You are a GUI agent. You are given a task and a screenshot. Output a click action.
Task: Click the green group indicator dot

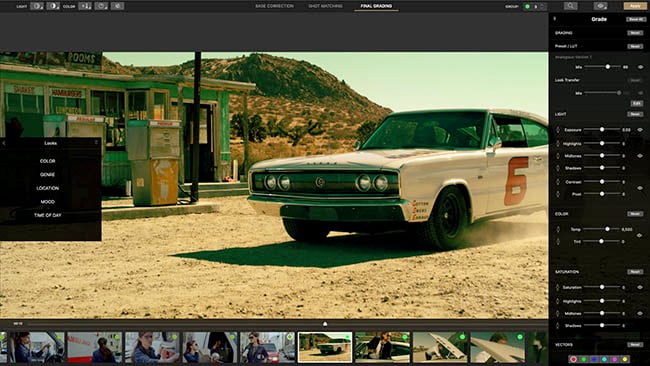pyautogui.click(x=527, y=7)
